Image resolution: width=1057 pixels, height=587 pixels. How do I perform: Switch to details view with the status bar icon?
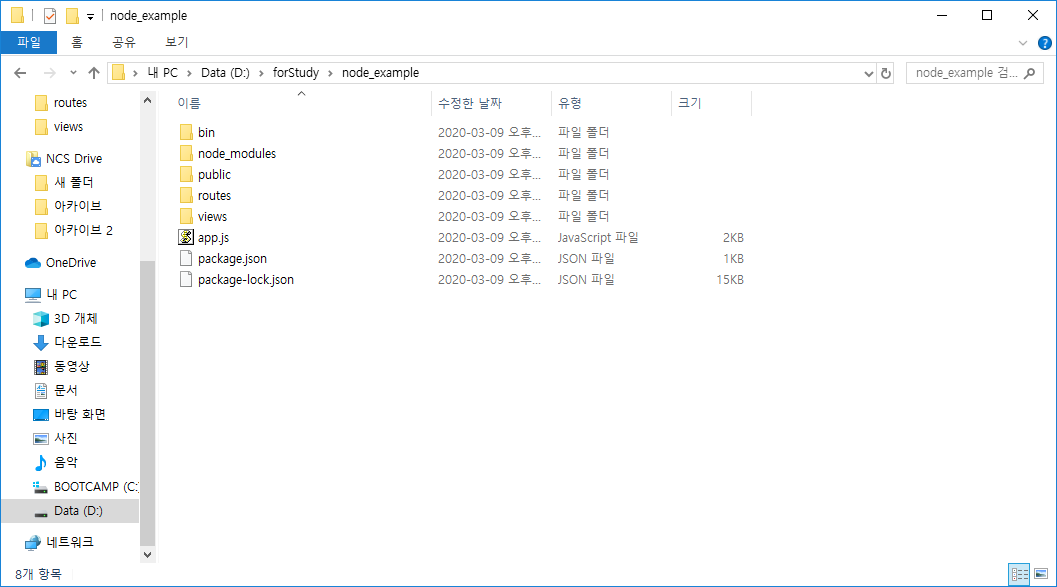coord(1019,574)
